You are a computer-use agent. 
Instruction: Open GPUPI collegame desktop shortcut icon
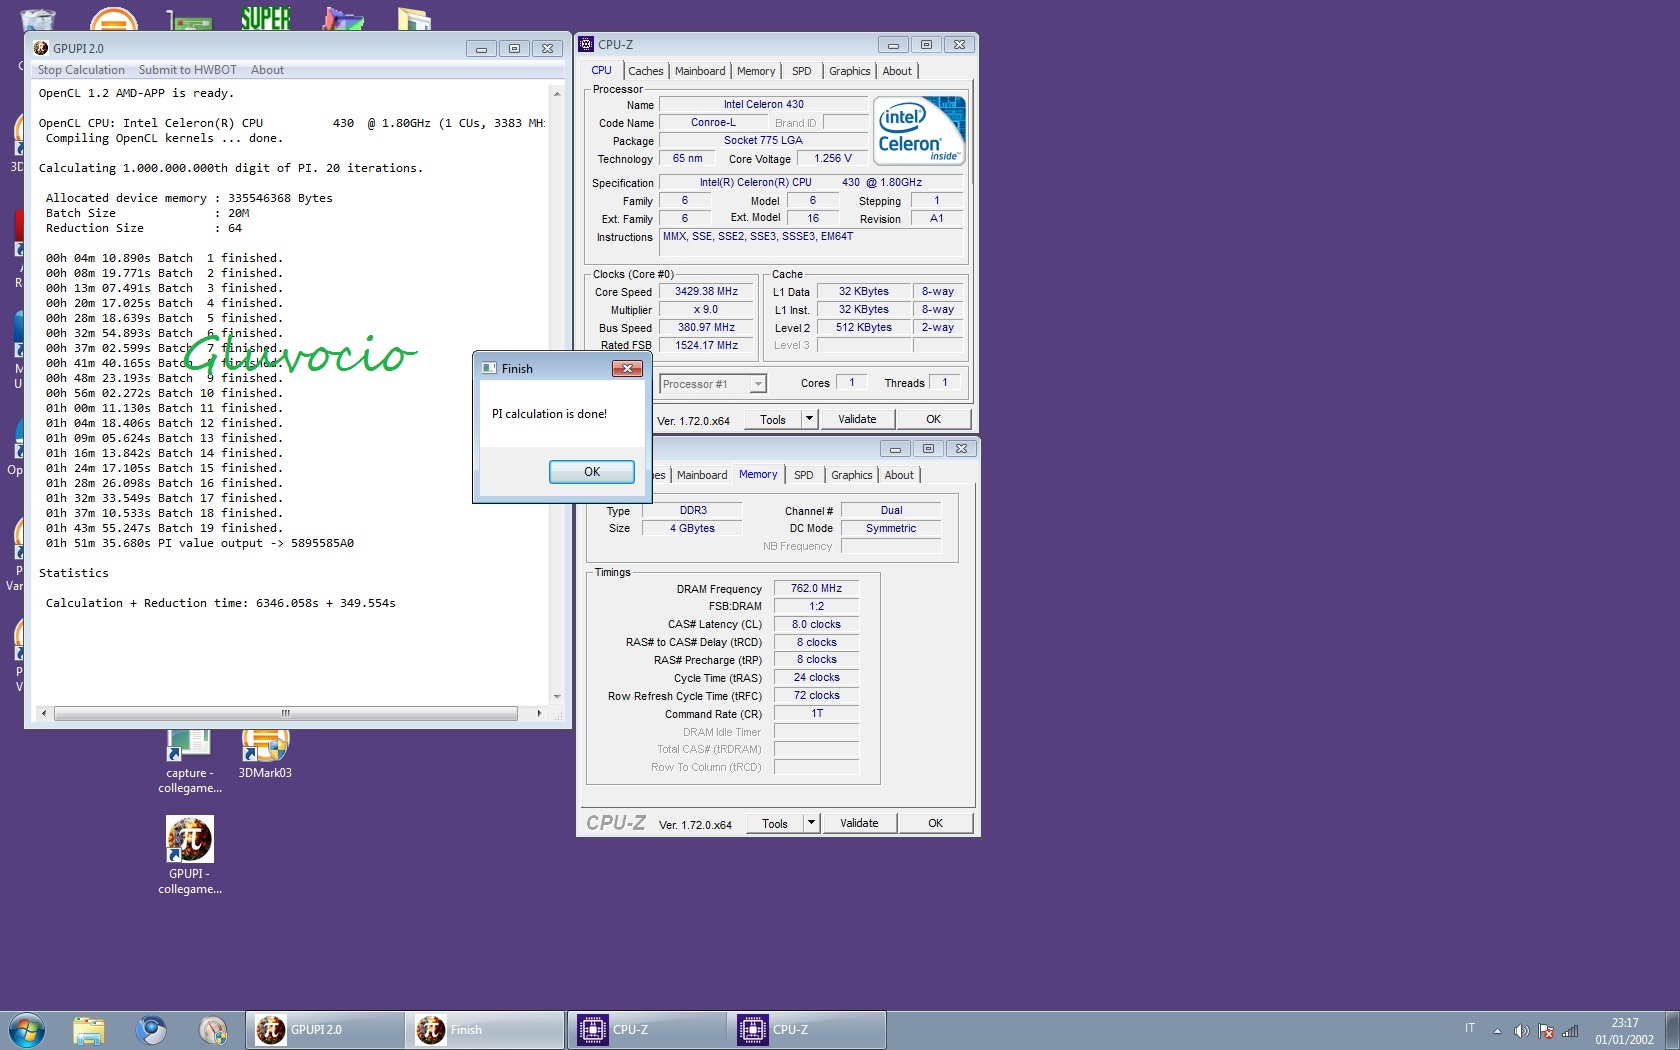coord(190,855)
